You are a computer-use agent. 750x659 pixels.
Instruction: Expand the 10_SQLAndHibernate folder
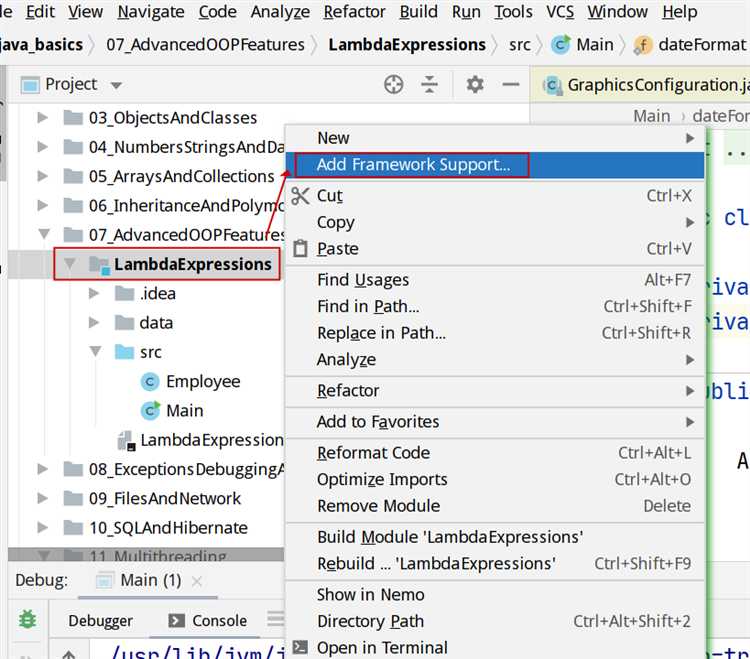click(43, 527)
